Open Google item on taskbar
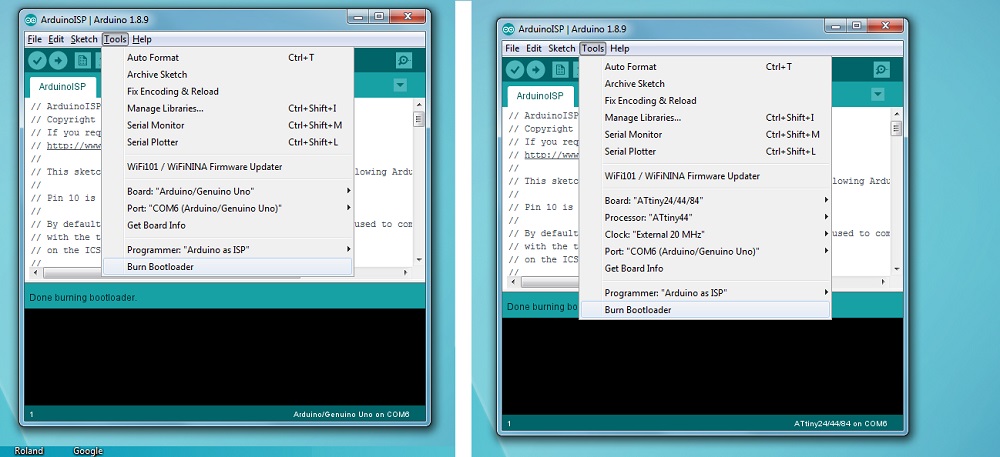Screen dimensions: 1000x457 coord(88,451)
